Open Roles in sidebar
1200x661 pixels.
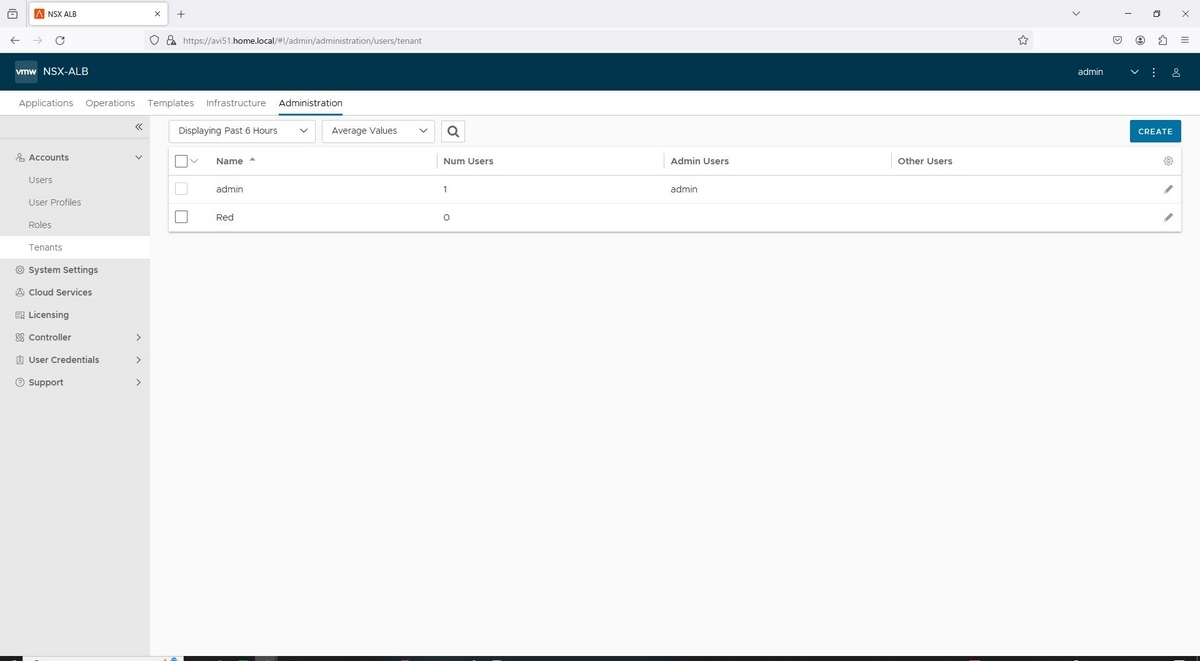[40, 225]
